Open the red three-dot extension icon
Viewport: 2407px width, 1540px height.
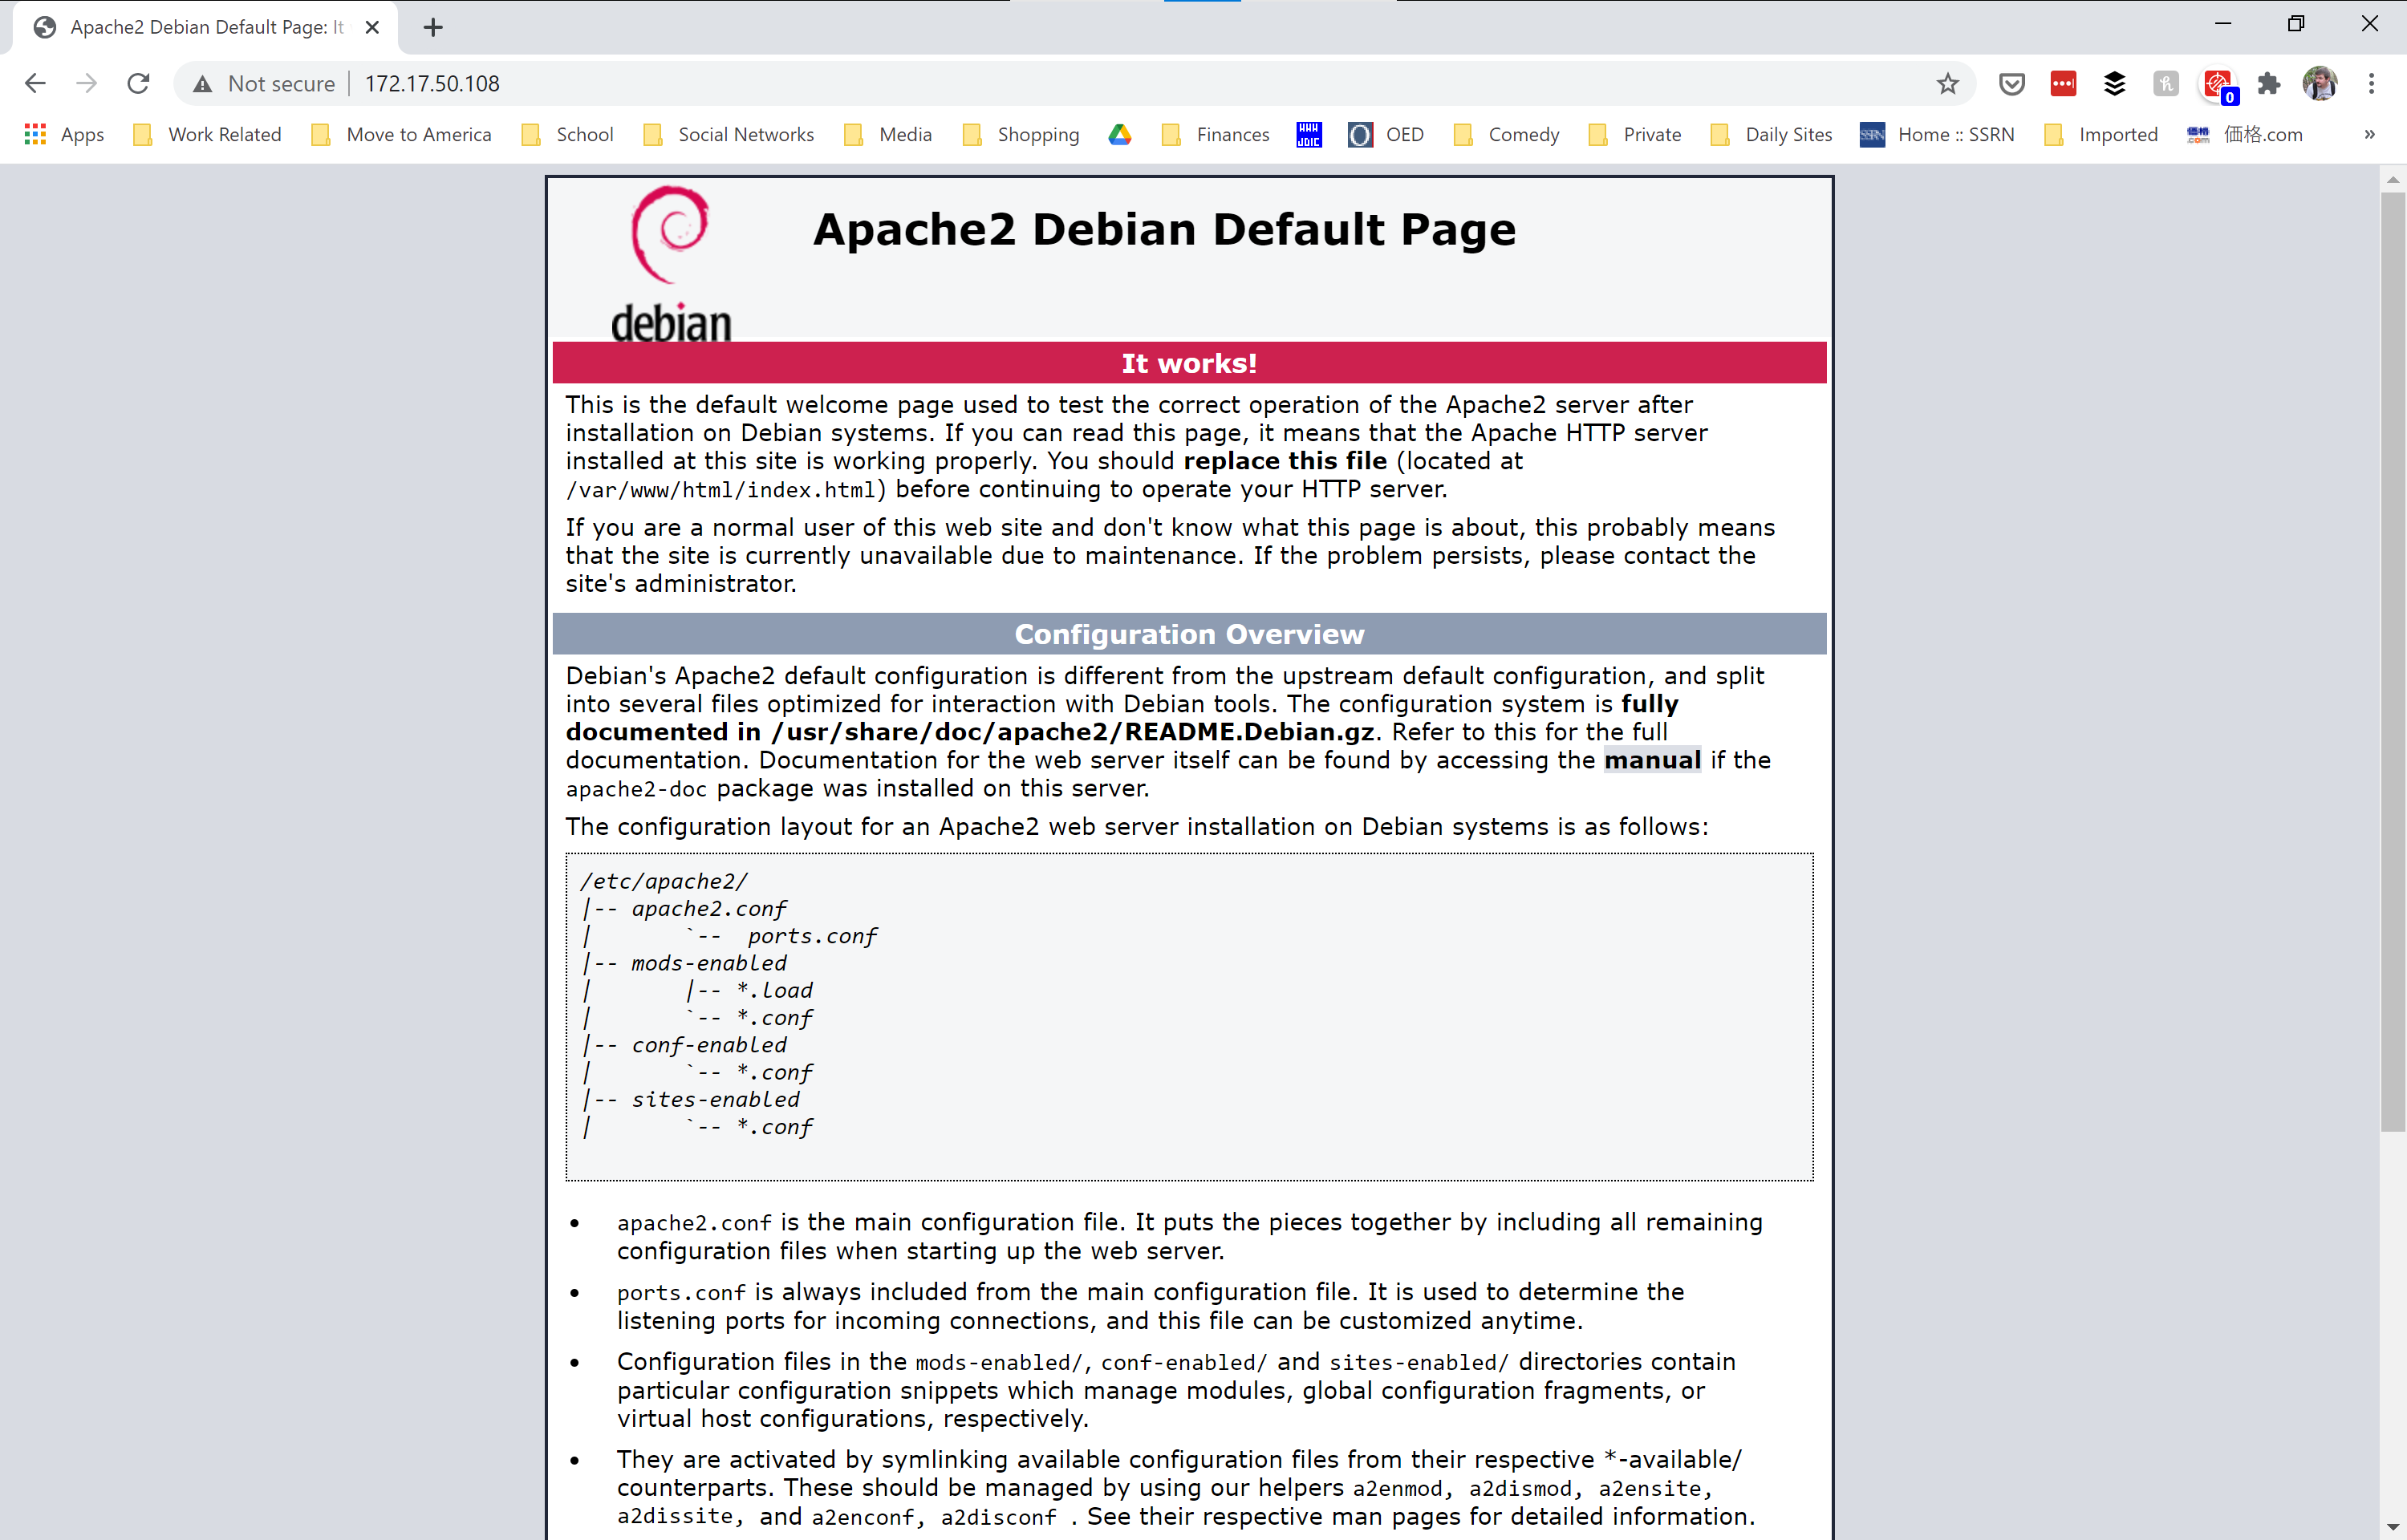pos(2063,83)
